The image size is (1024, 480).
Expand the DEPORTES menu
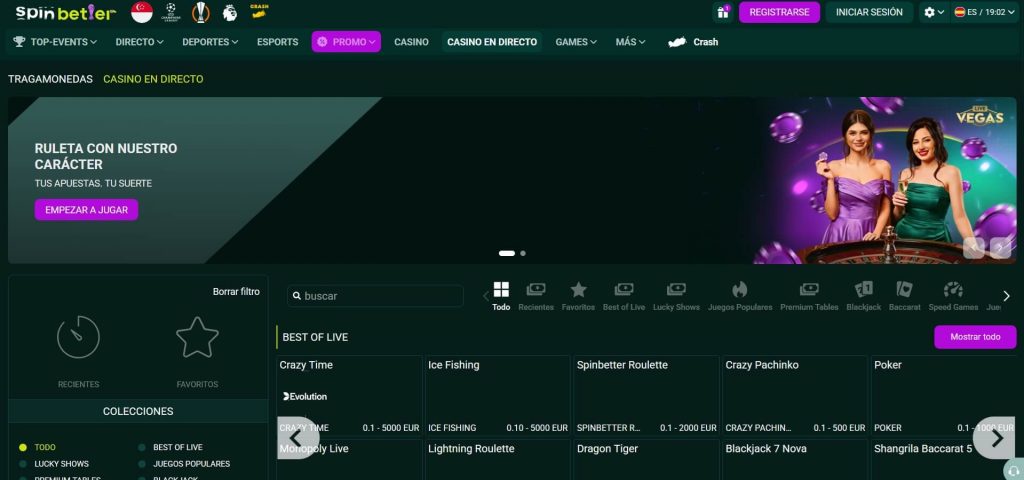210,42
